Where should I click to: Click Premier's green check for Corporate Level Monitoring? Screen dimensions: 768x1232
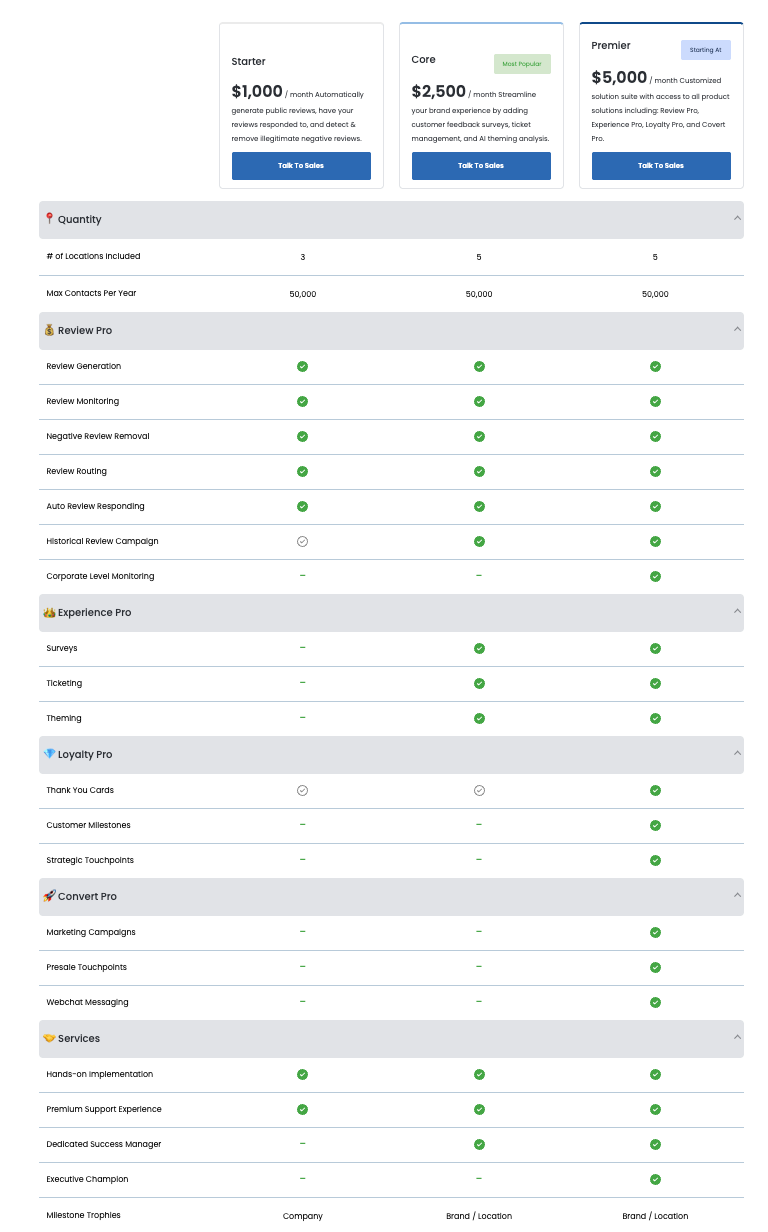pos(655,576)
